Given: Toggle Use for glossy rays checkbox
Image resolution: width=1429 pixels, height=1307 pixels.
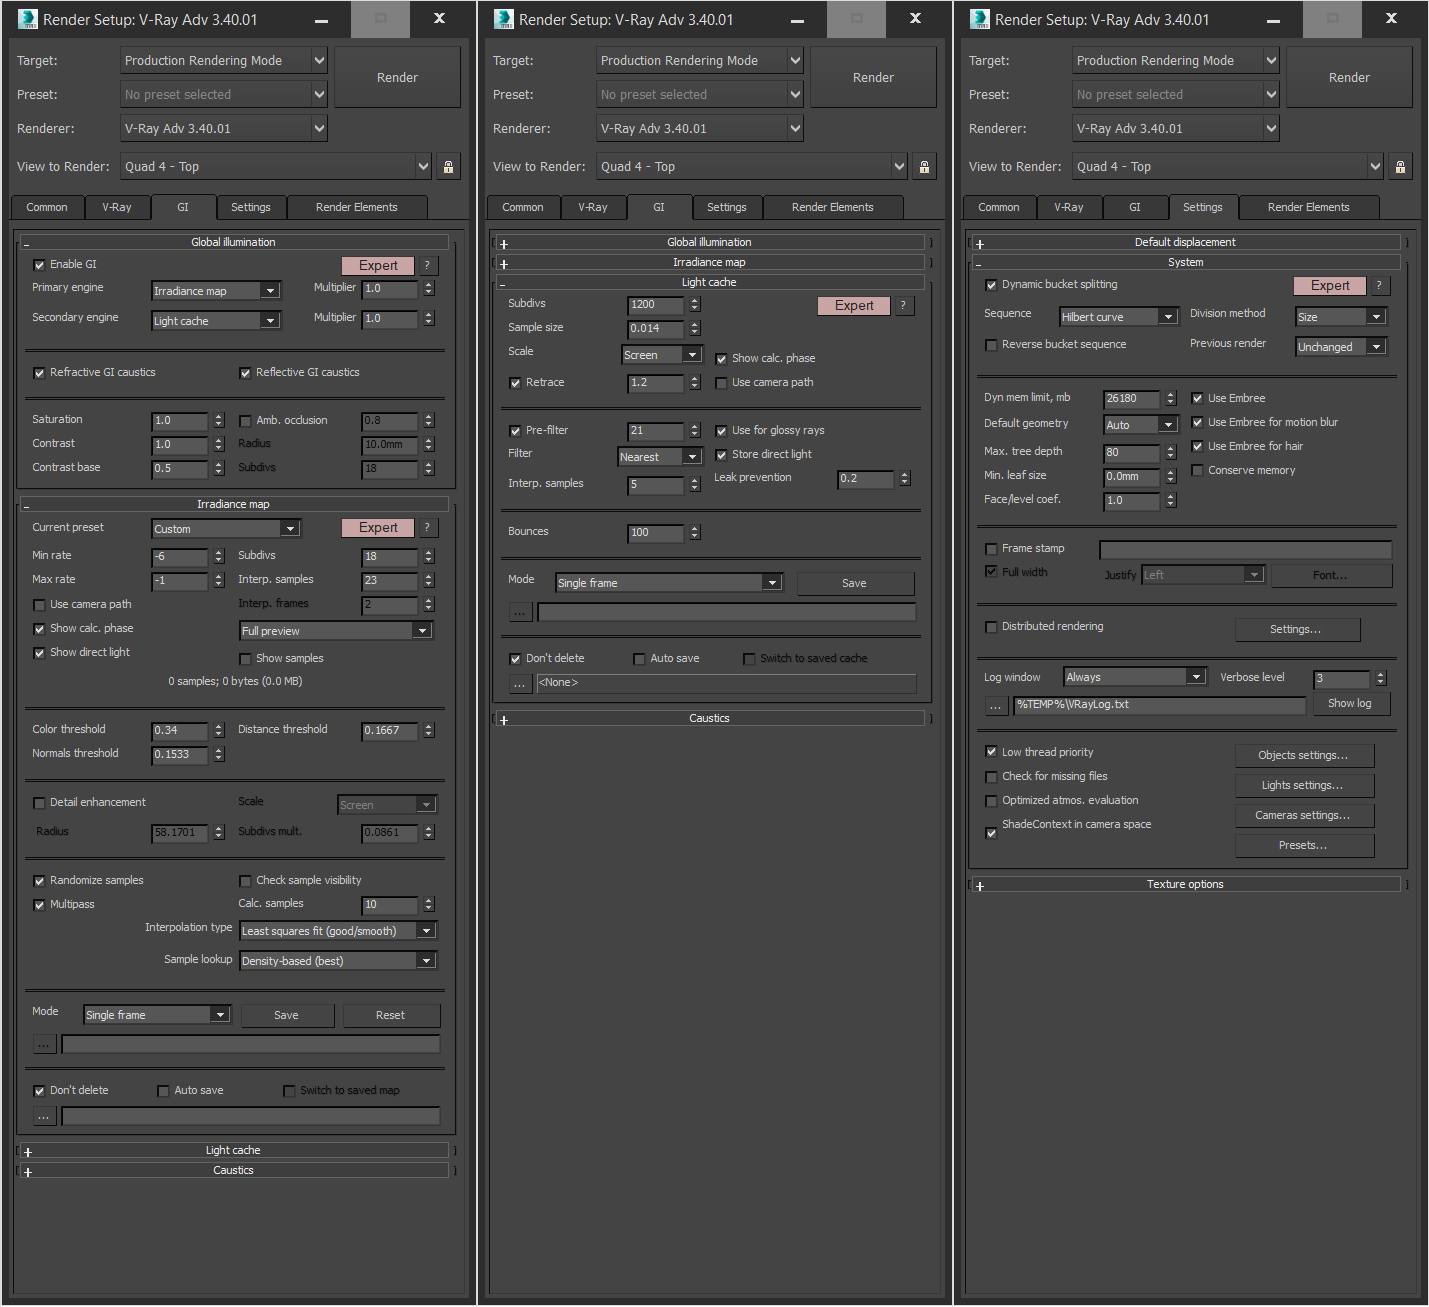Looking at the screenshot, I should coord(721,431).
